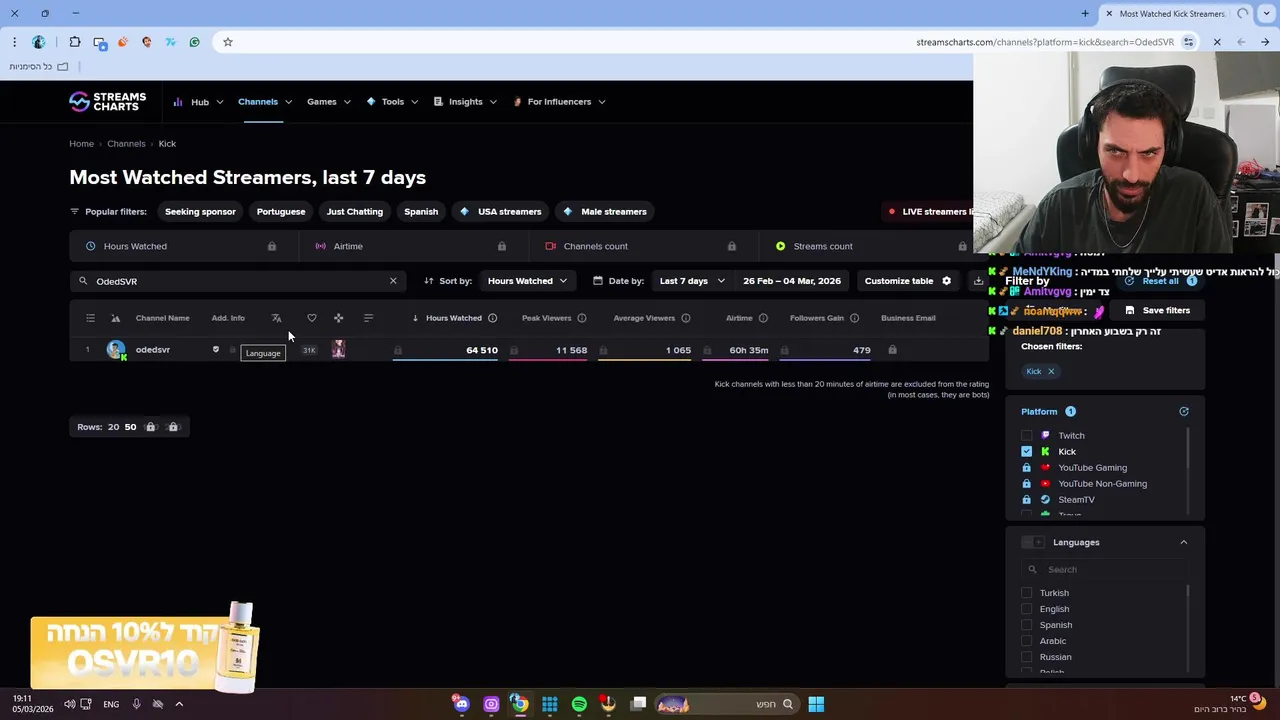Image resolution: width=1280 pixels, height=720 pixels.
Task: Apply the Seeking sponsor filter
Action: pyautogui.click(x=200, y=212)
